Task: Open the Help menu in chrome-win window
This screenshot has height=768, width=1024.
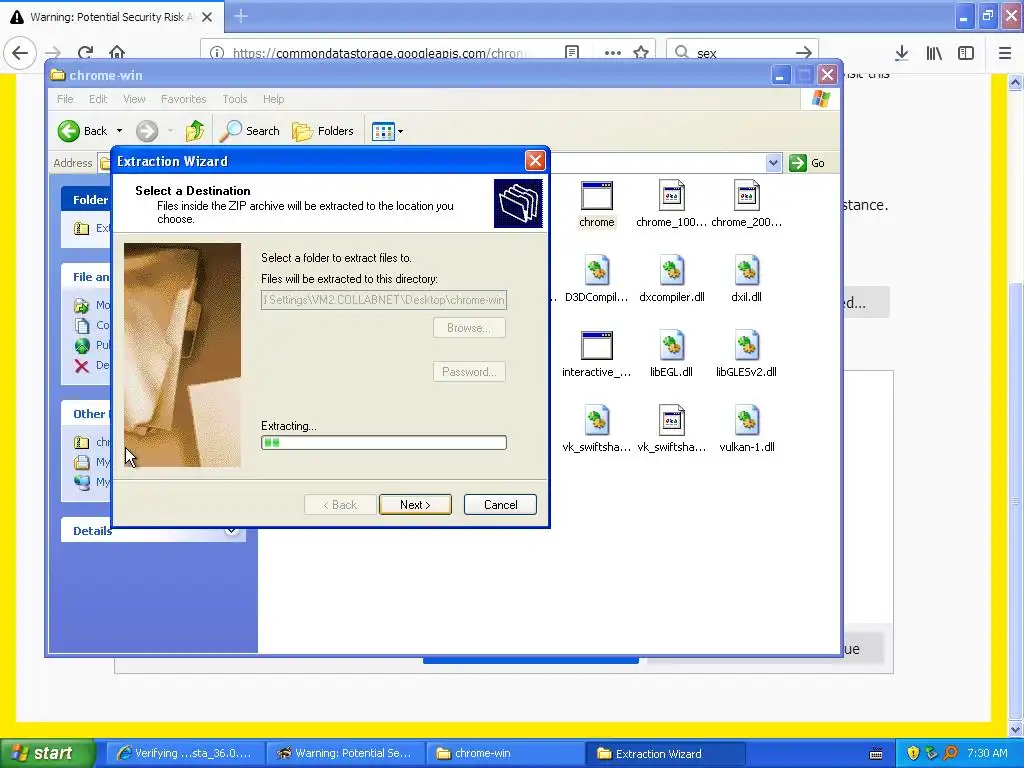Action: [x=273, y=99]
